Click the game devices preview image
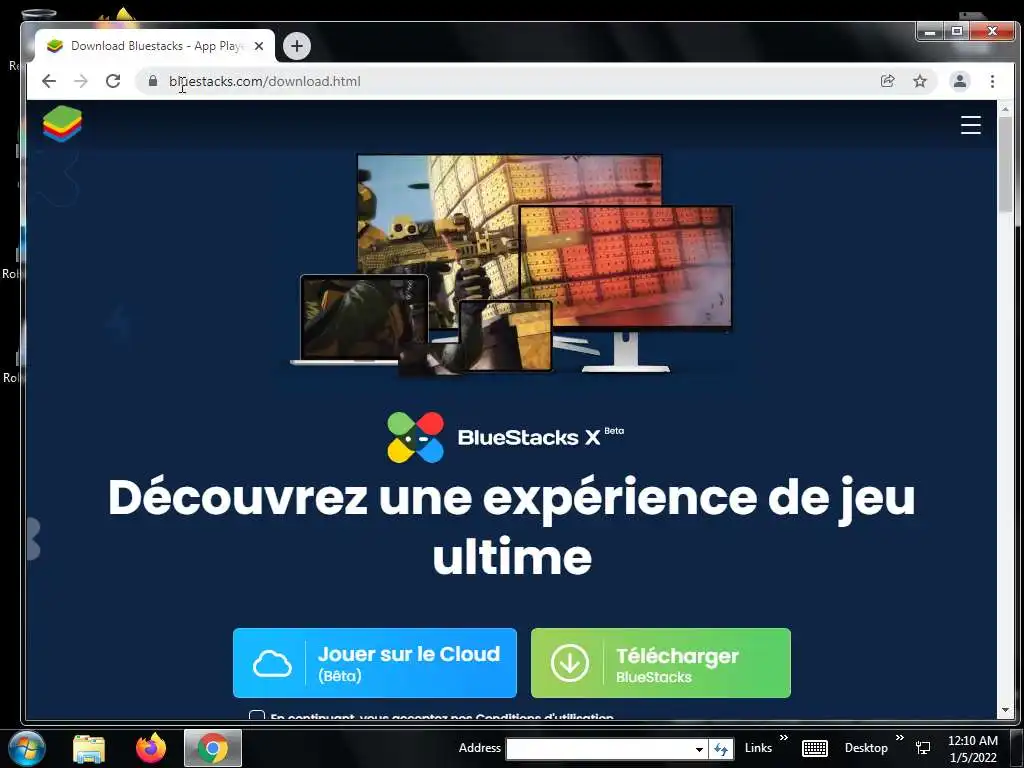The image size is (1024, 768). click(x=511, y=264)
